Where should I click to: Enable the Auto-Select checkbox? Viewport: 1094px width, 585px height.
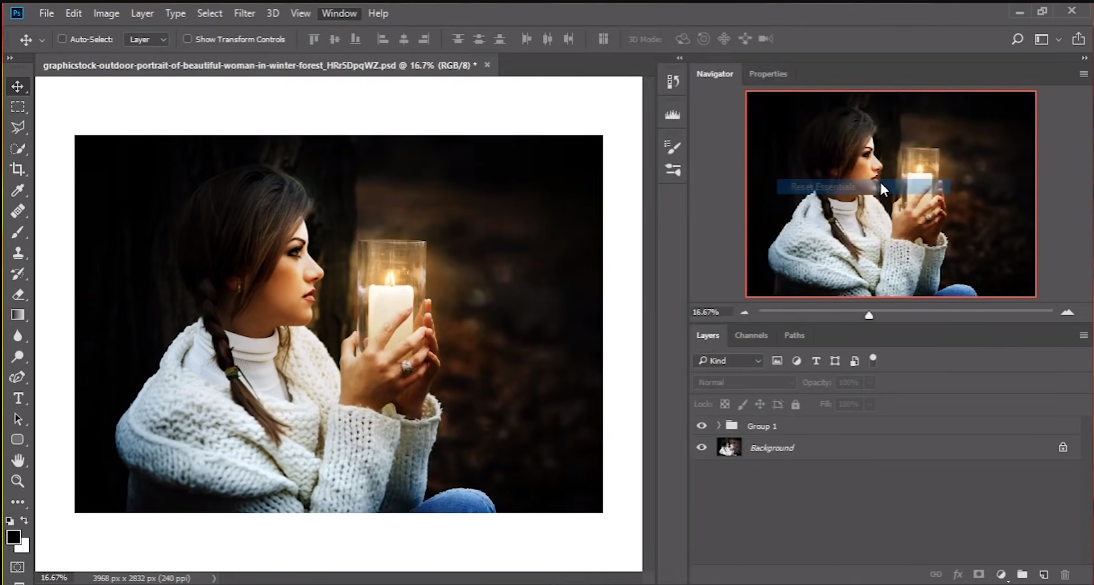(x=62, y=39)
